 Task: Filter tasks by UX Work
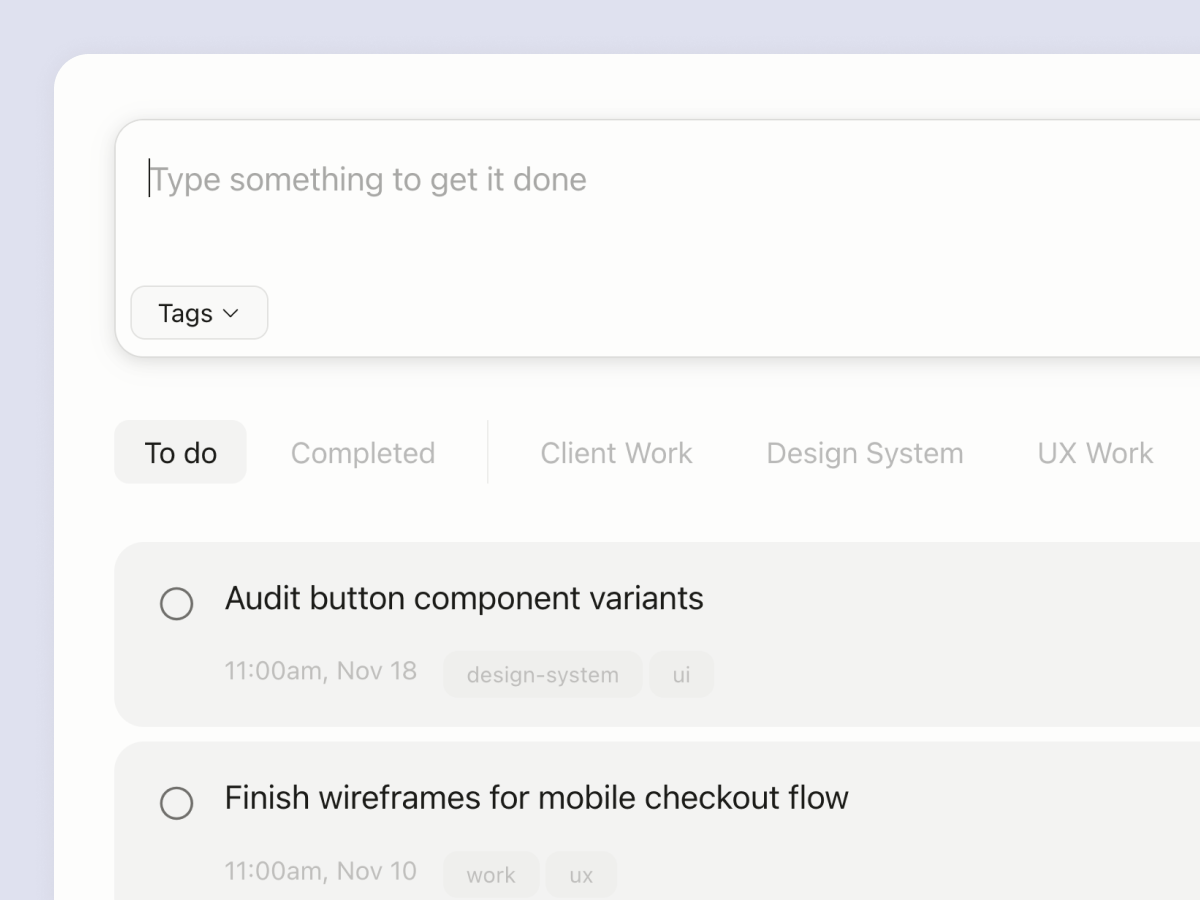[1094, 452]
